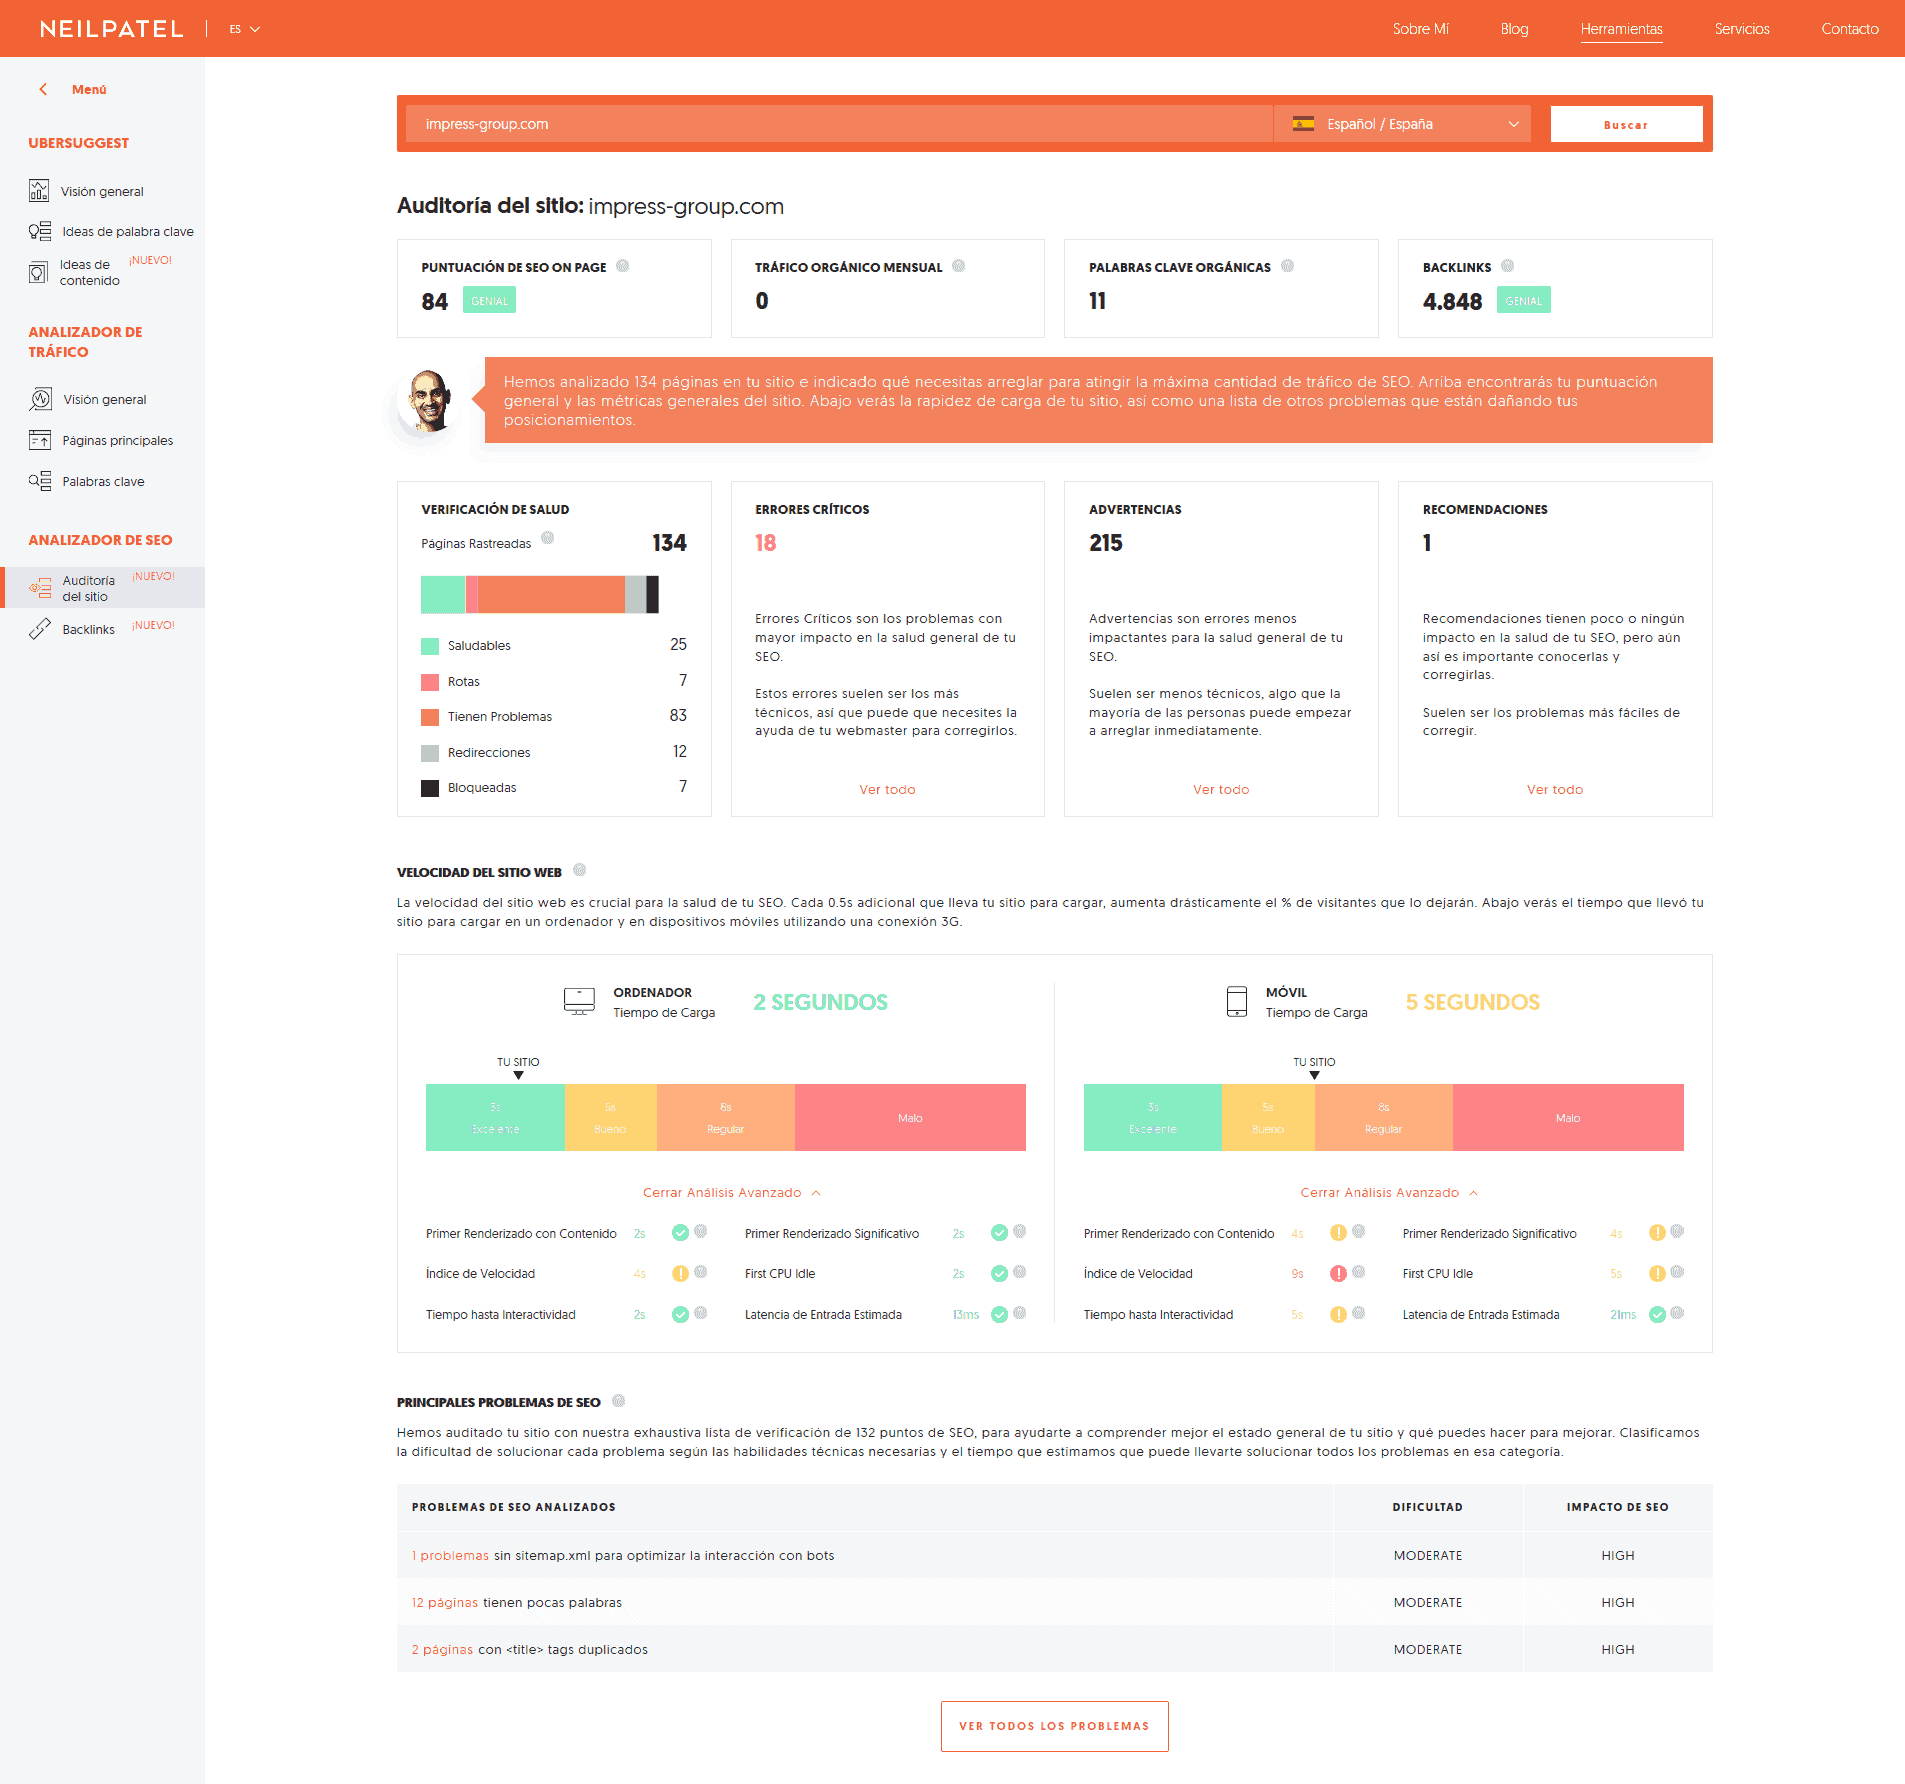Collapse desktop Cerrar Análisis Avanzado
1905x1784 pixels.
(x=731, y=1192)
